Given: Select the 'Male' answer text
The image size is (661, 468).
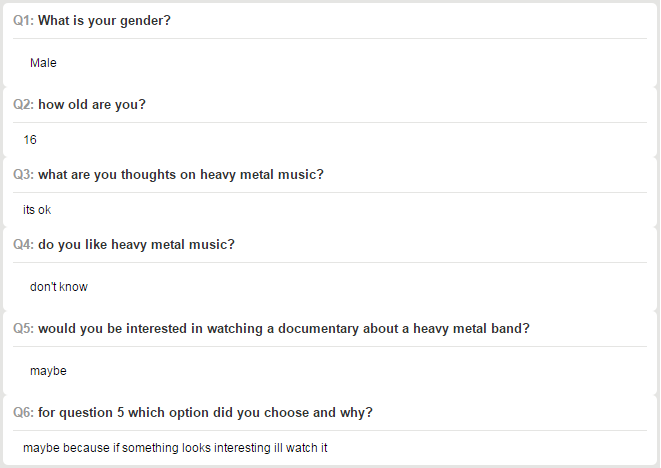Looking at the screenshot, I should [43, 63].
